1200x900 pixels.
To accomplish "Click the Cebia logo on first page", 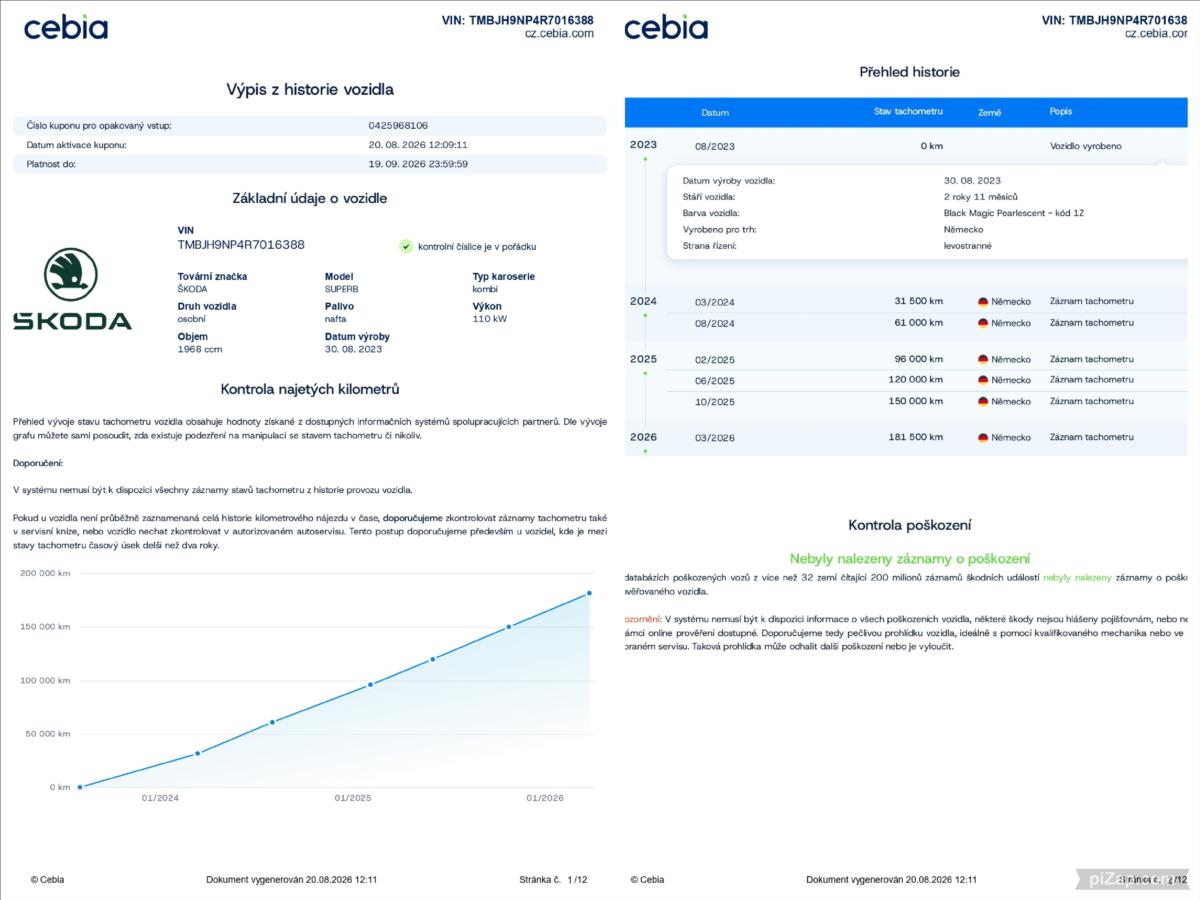I will [x=66, y=27].
